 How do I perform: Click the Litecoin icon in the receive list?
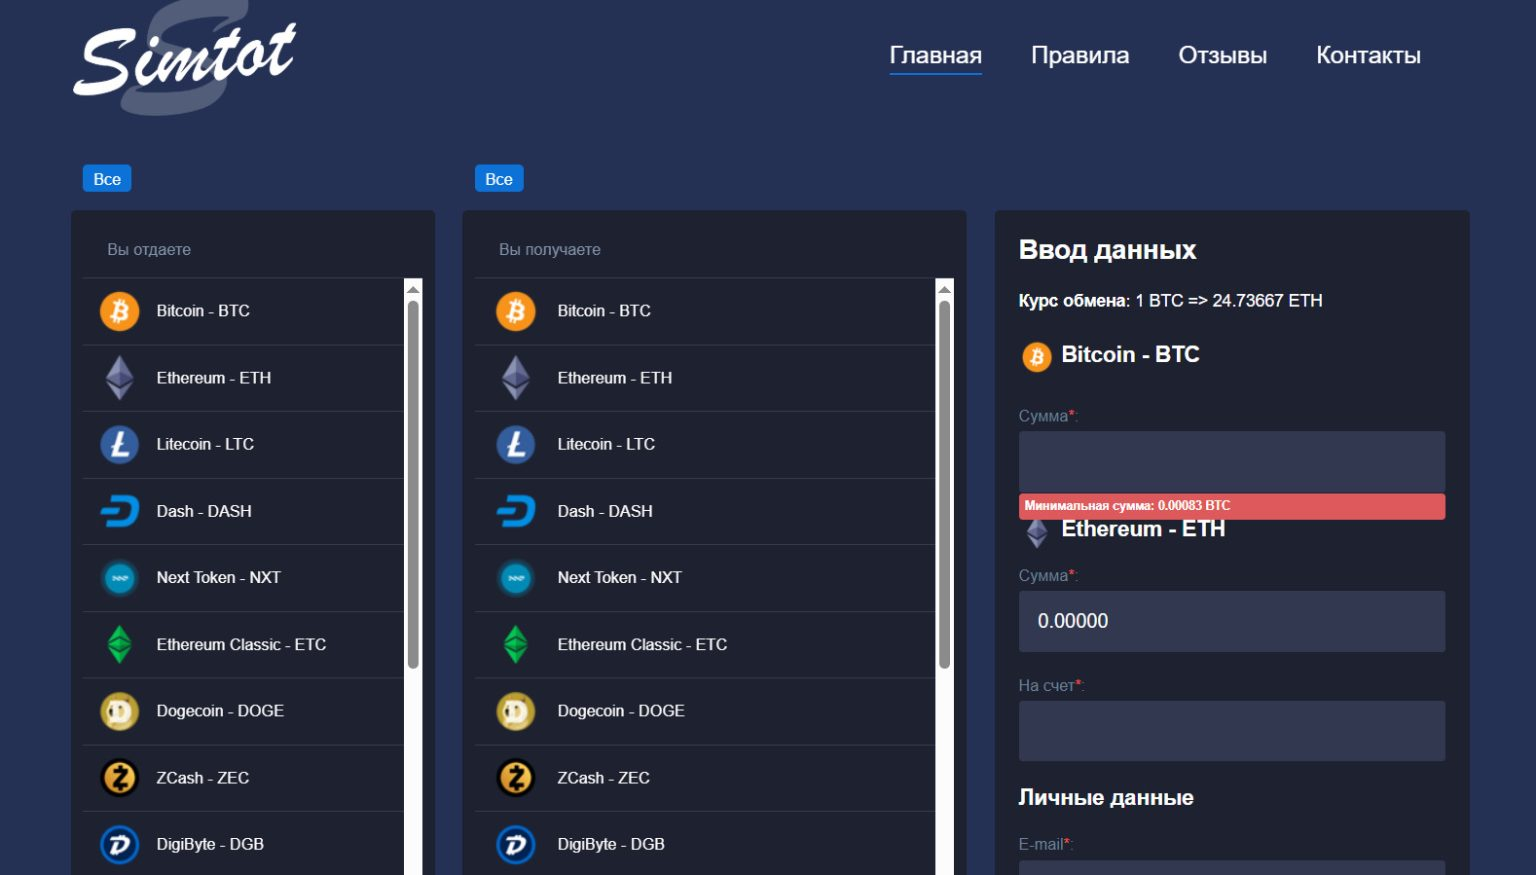(516, 444)
